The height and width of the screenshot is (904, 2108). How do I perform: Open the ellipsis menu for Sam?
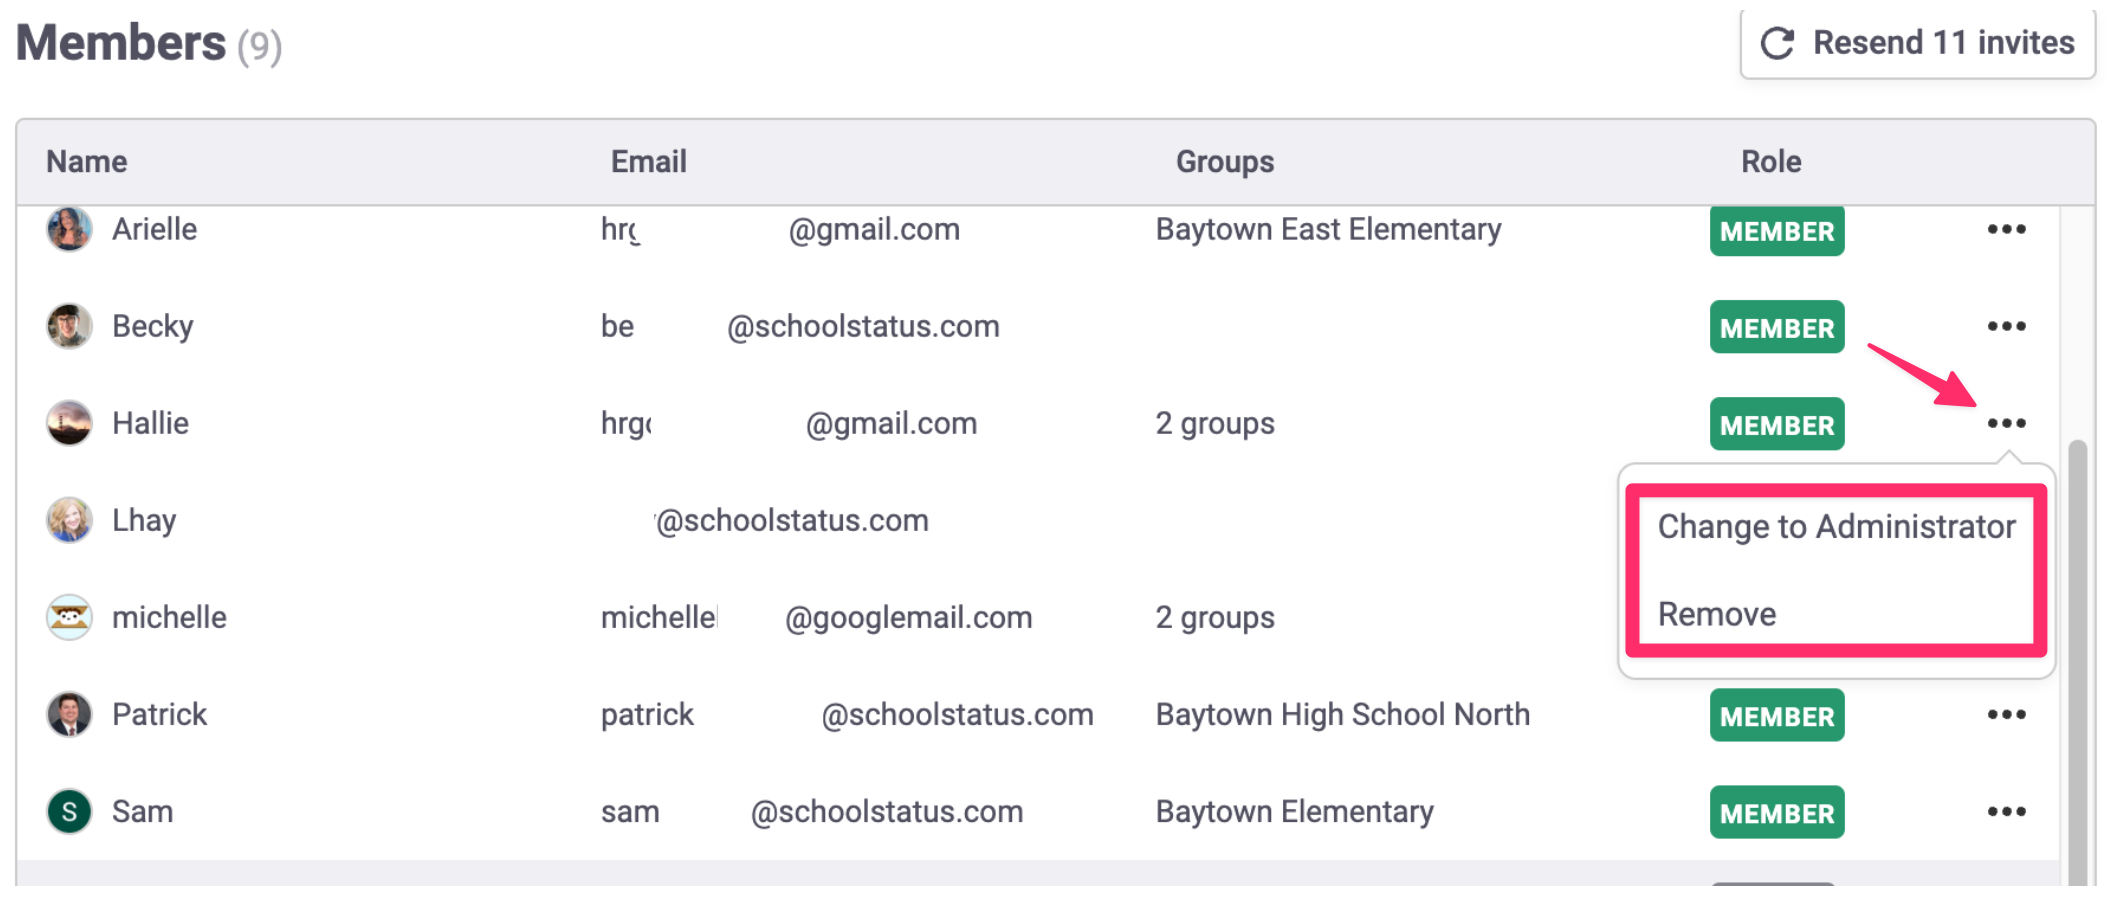(2006, 811)
